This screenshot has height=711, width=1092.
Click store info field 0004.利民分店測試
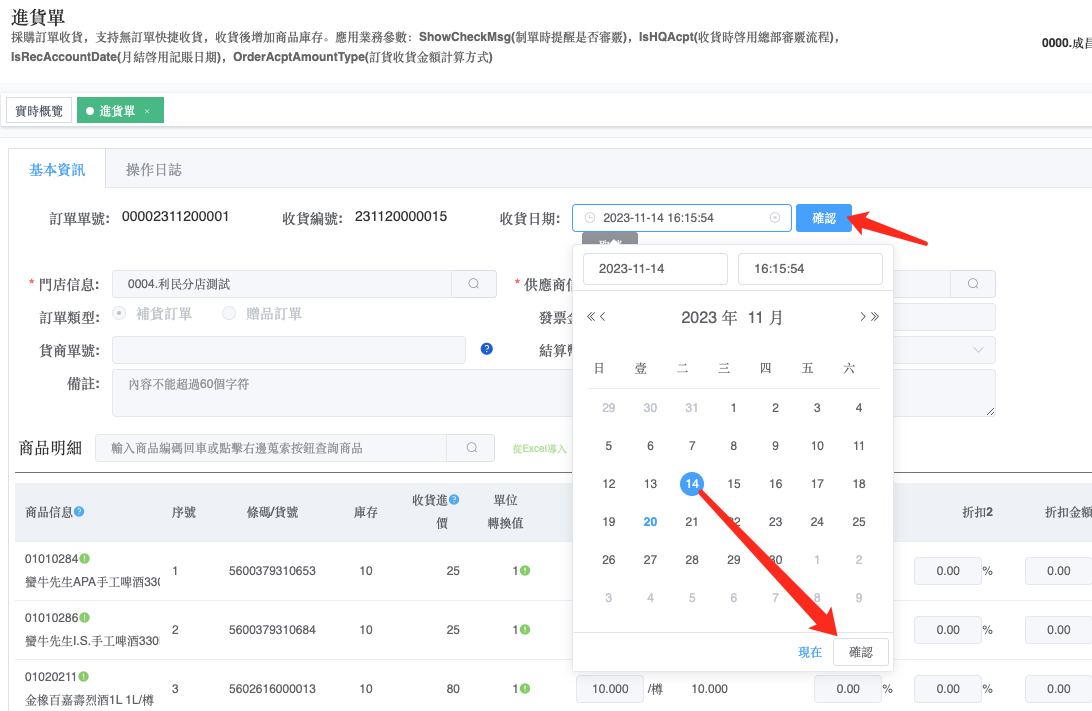pos(282,284)
